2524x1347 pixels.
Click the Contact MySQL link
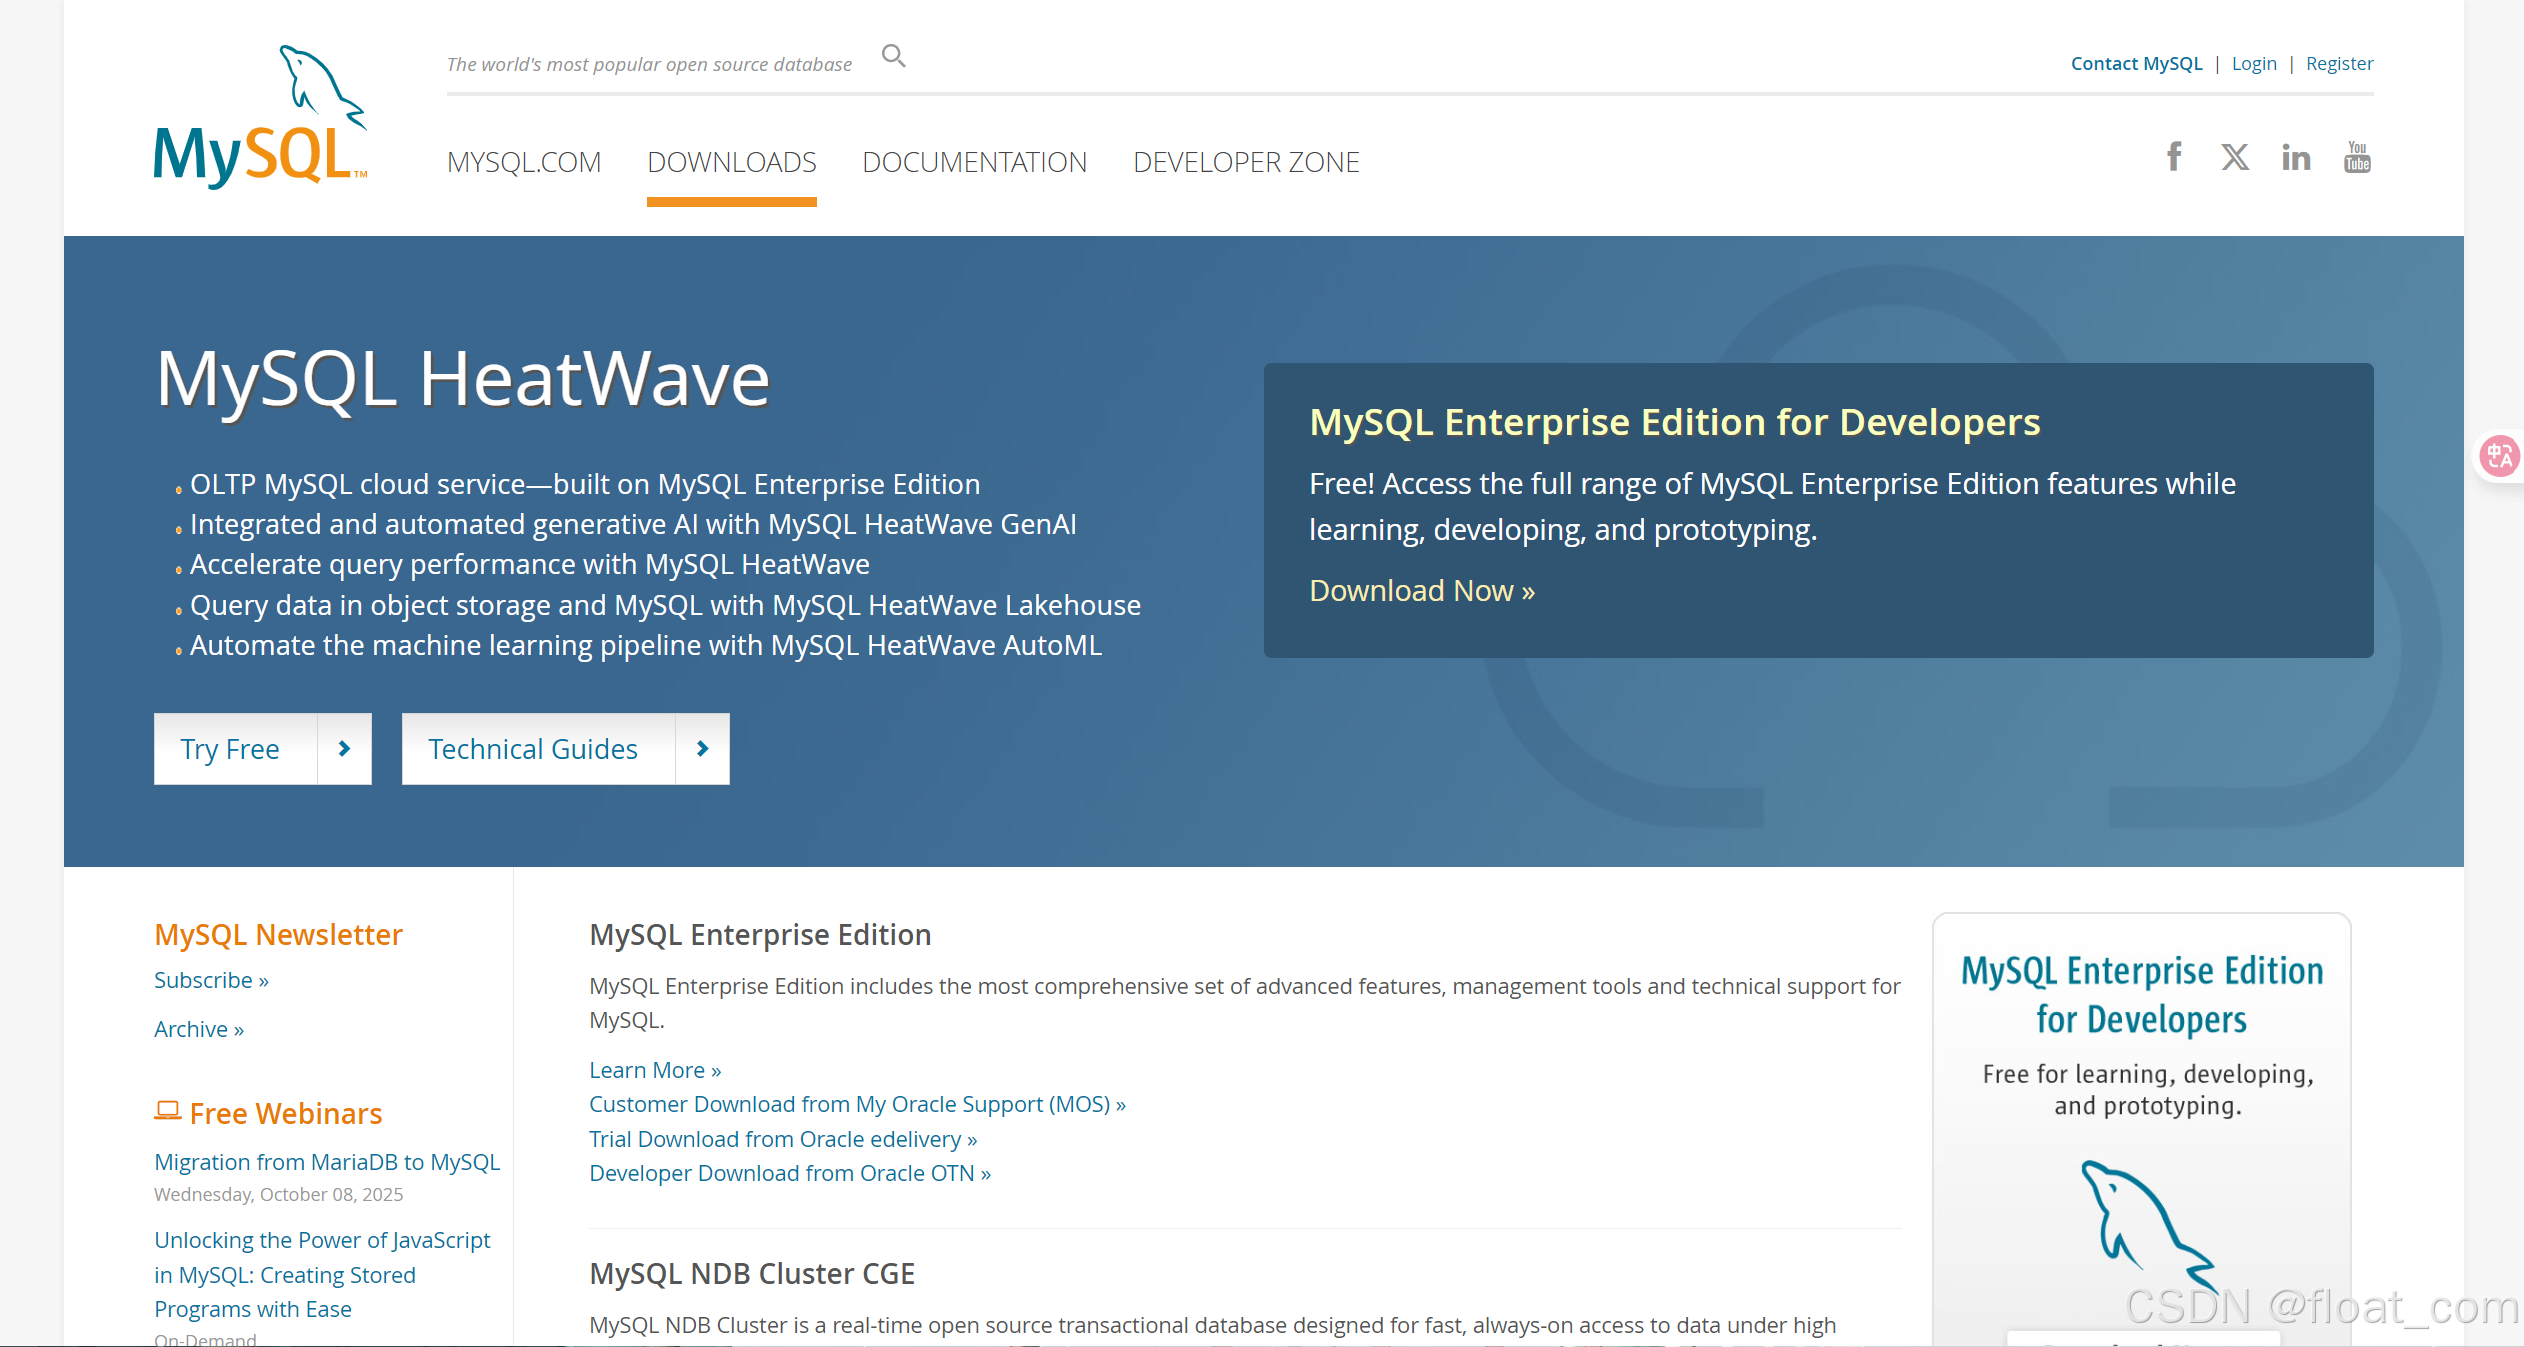(2136, 64)
